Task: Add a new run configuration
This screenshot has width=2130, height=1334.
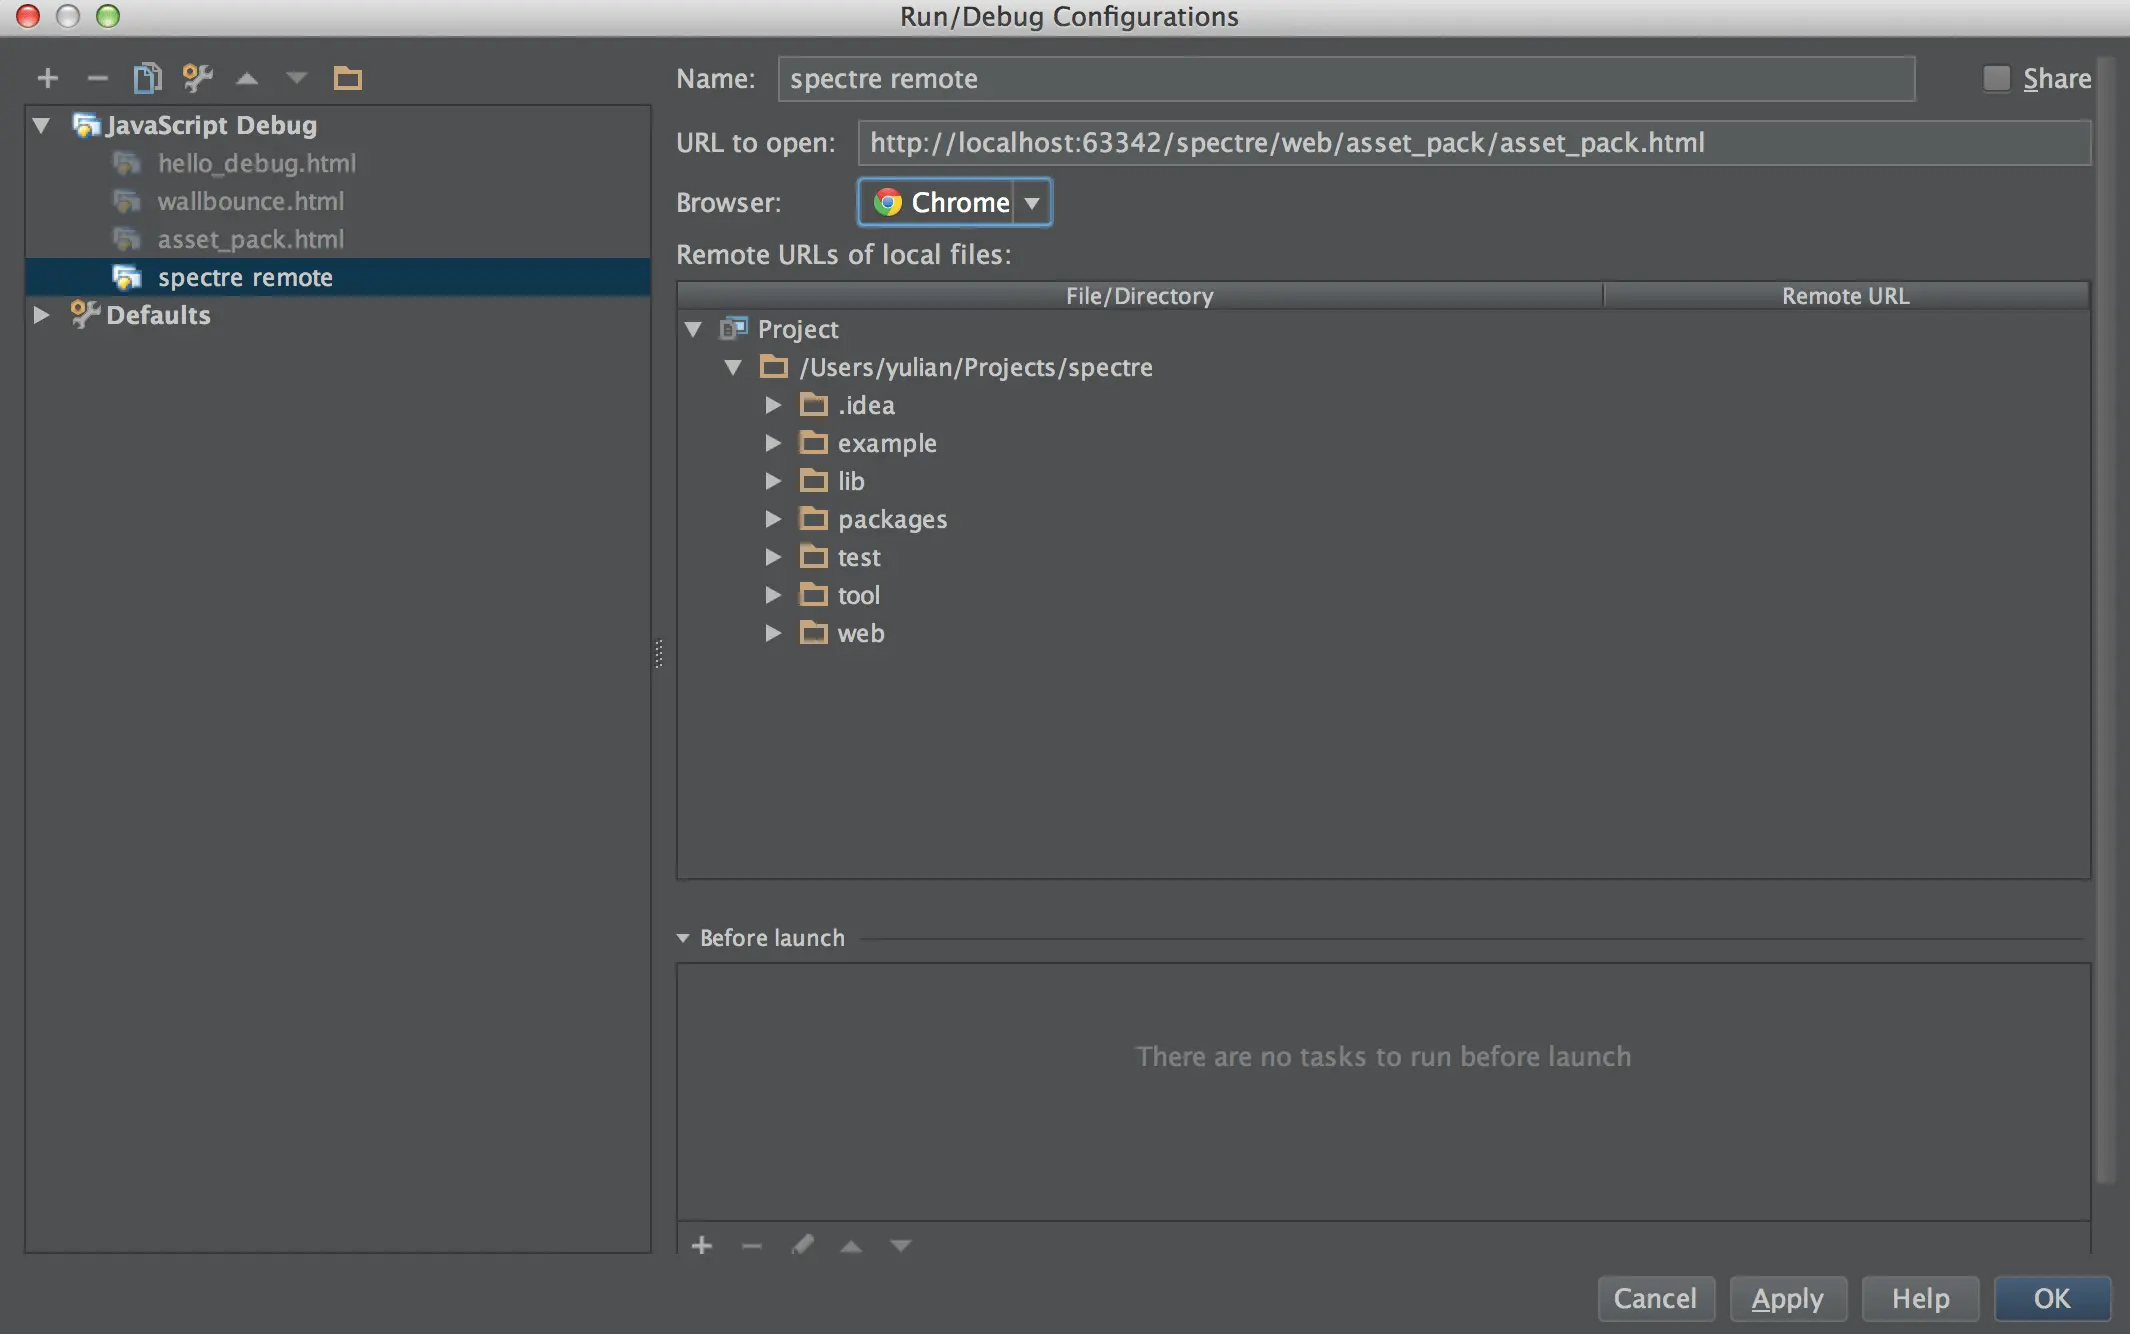Action: click(x=47, y=78)
